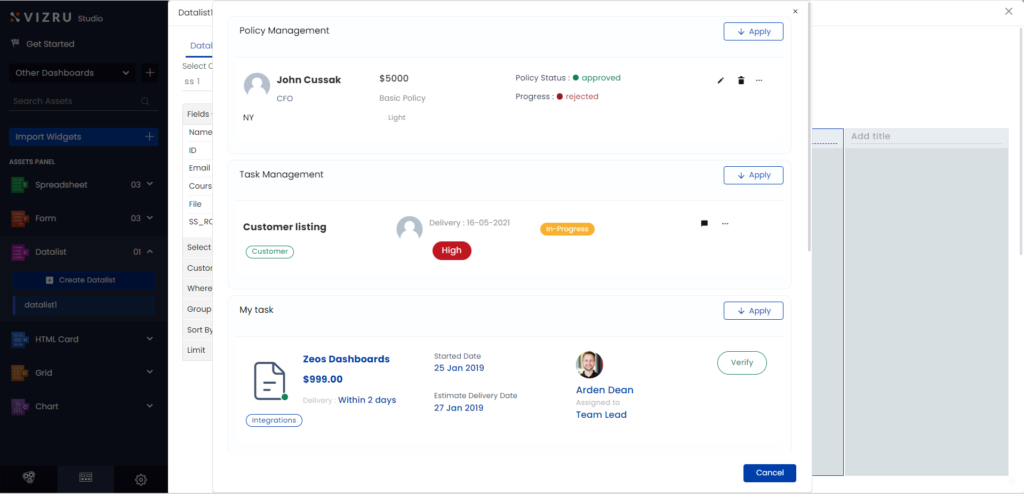Click the settings gear icon in bottom bar
This screenshot has height=494, width=1024.
coord(141,479)
